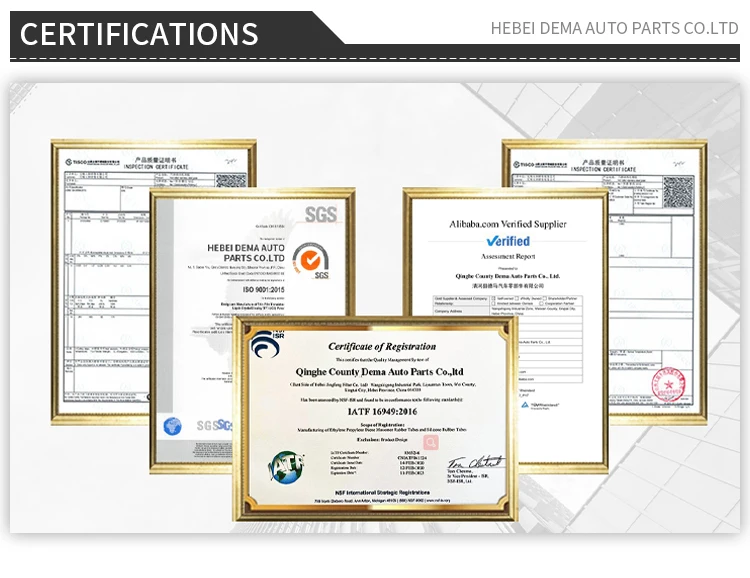Click the Alibaba.com Verified Supplier heading

click(x=506, y=224)
